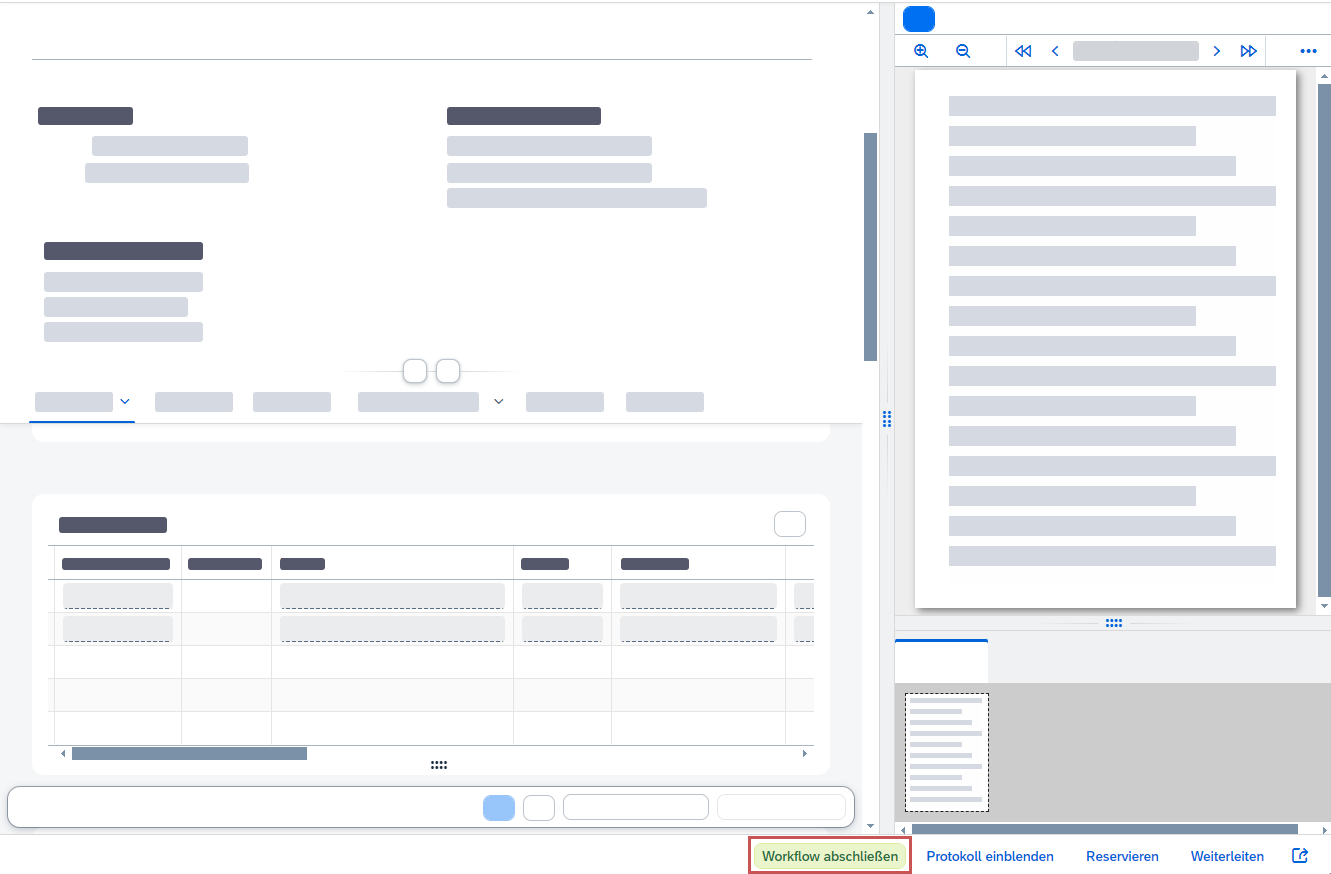Click the table settings button at top right

click(x=789, y=524)
